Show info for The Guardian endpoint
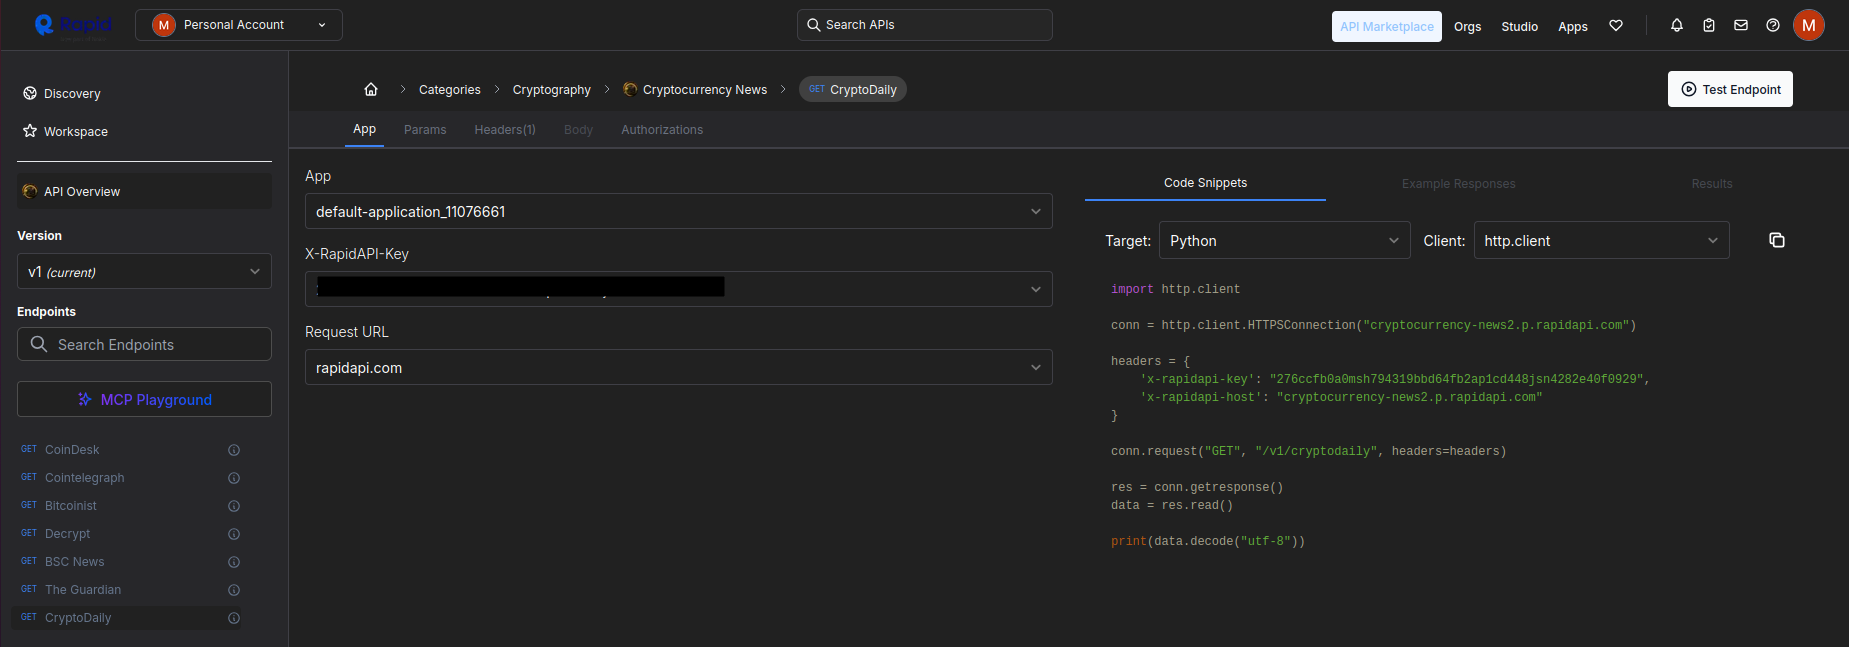The image size is (1849, 647). [234, 590]
